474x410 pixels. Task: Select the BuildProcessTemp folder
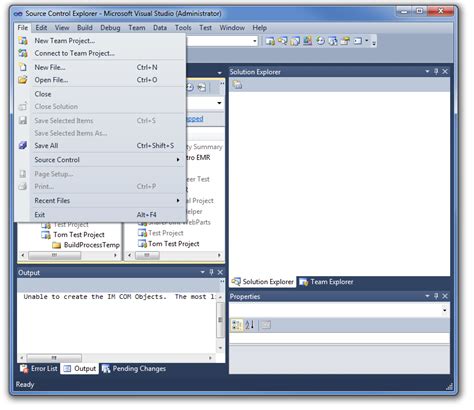pyautogui.click(x=92, y=245)
